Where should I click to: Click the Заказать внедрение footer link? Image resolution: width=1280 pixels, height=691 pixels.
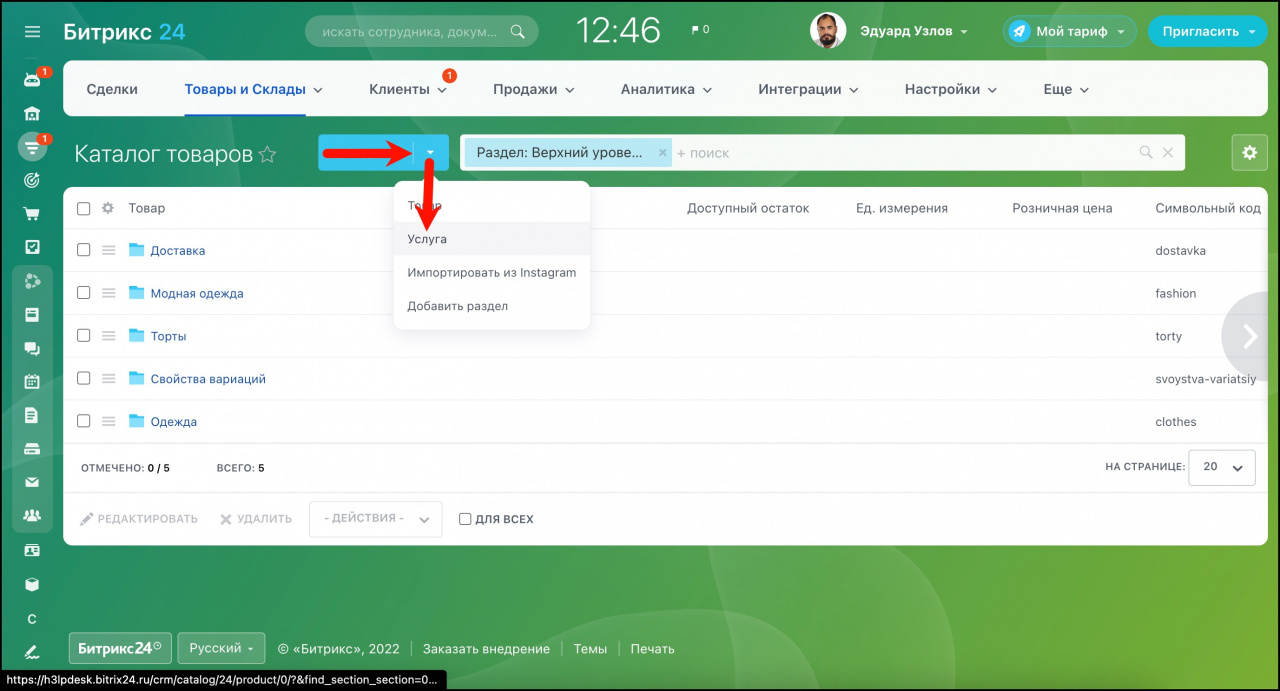pyautogui.click(x=486, y=649)
